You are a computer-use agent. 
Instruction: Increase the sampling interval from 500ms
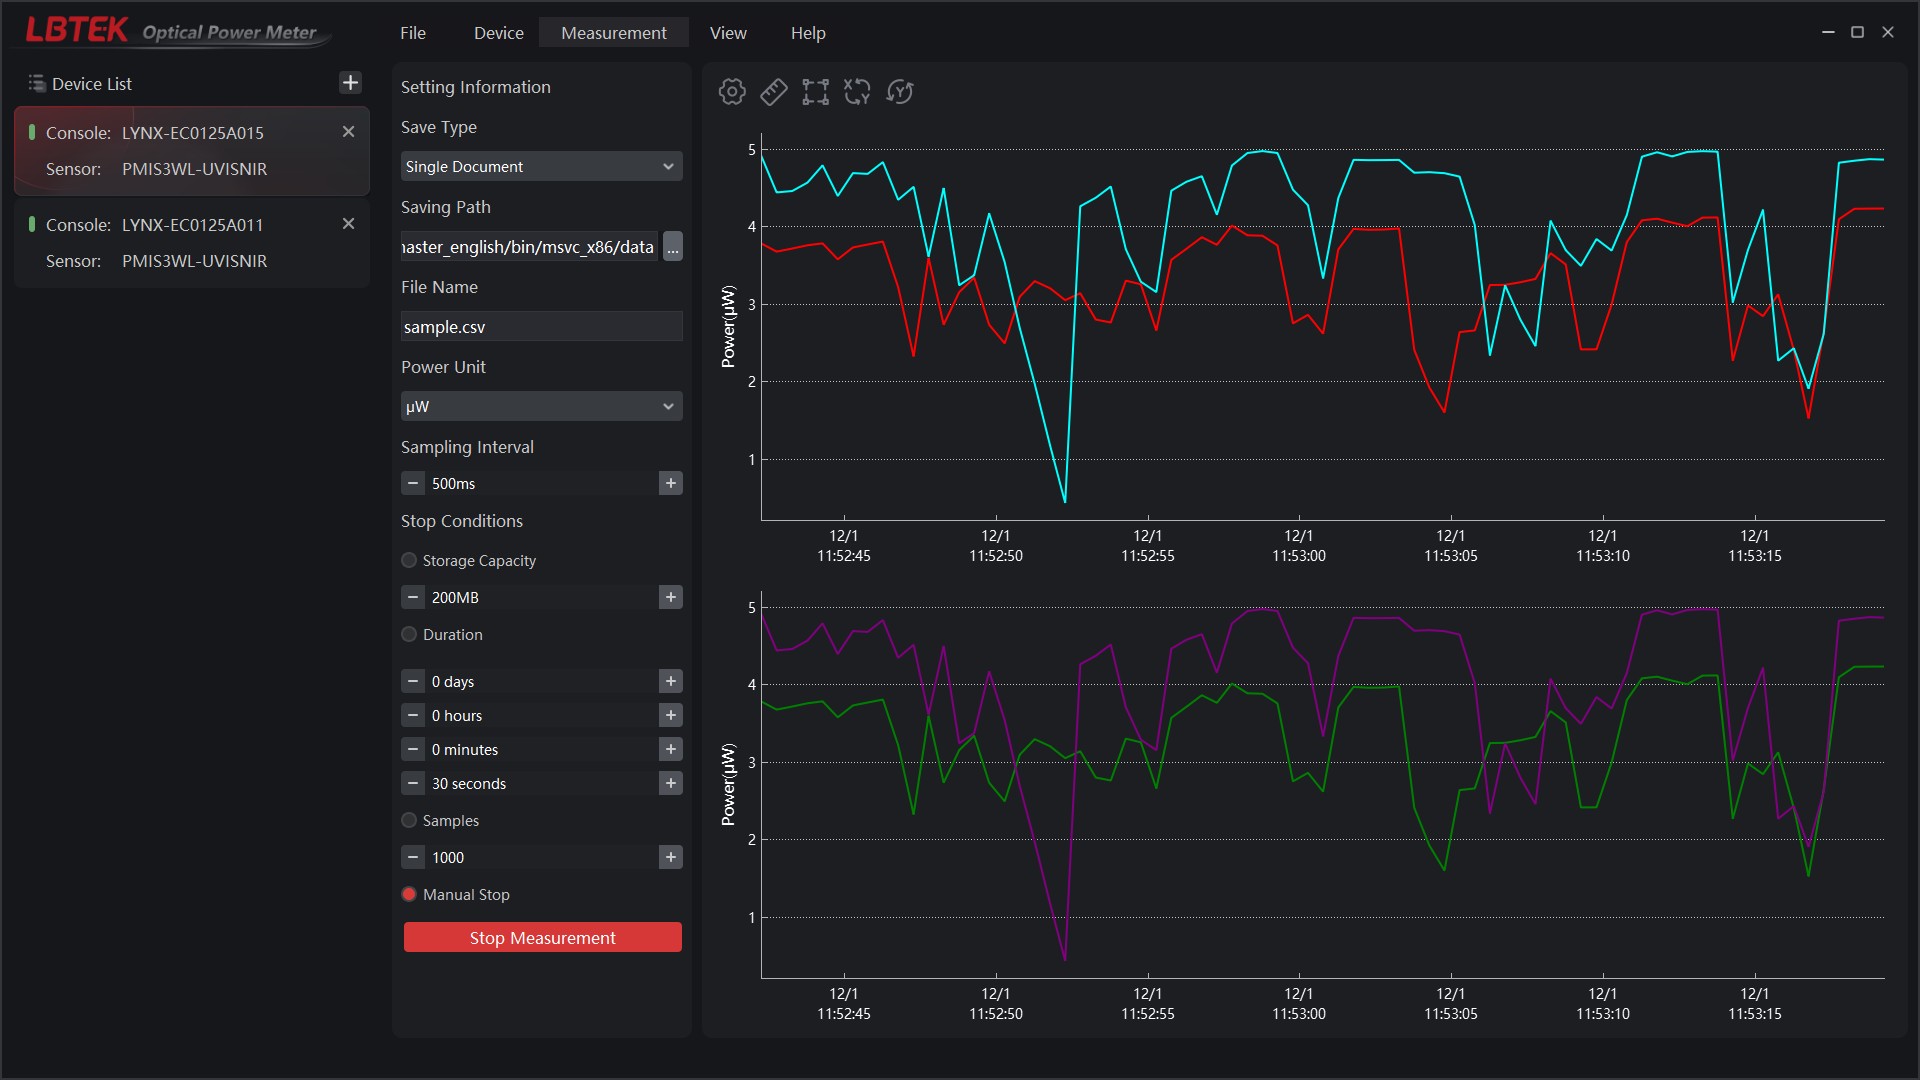(671, 484)
